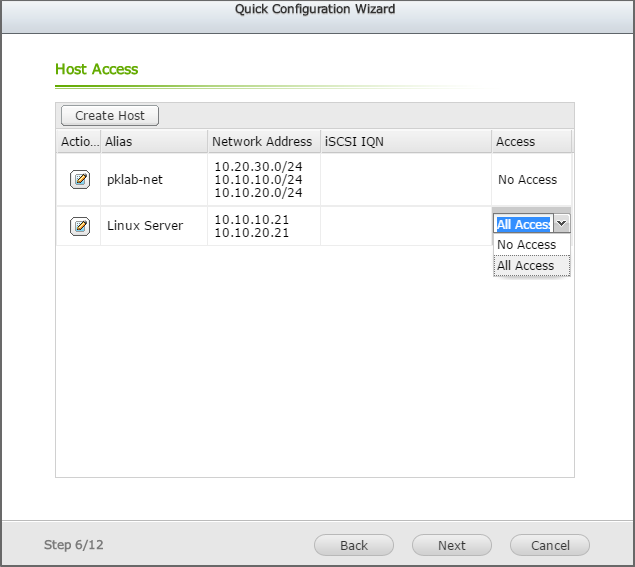635x567 pixels.
Task: Click the Access column header
Action: click(531, 142)
